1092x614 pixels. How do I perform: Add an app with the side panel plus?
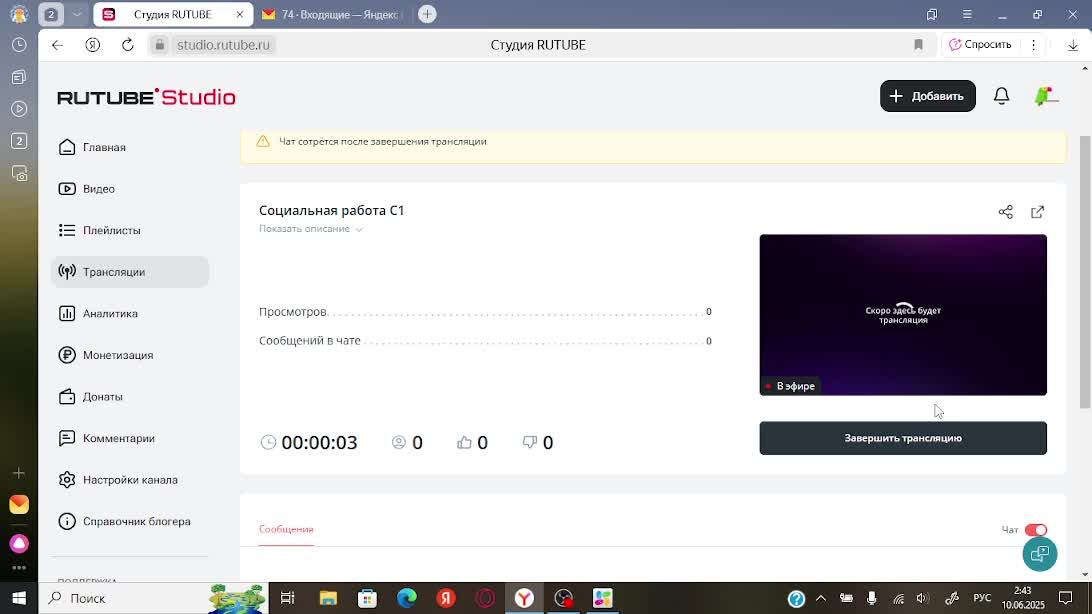click(19, 473)
